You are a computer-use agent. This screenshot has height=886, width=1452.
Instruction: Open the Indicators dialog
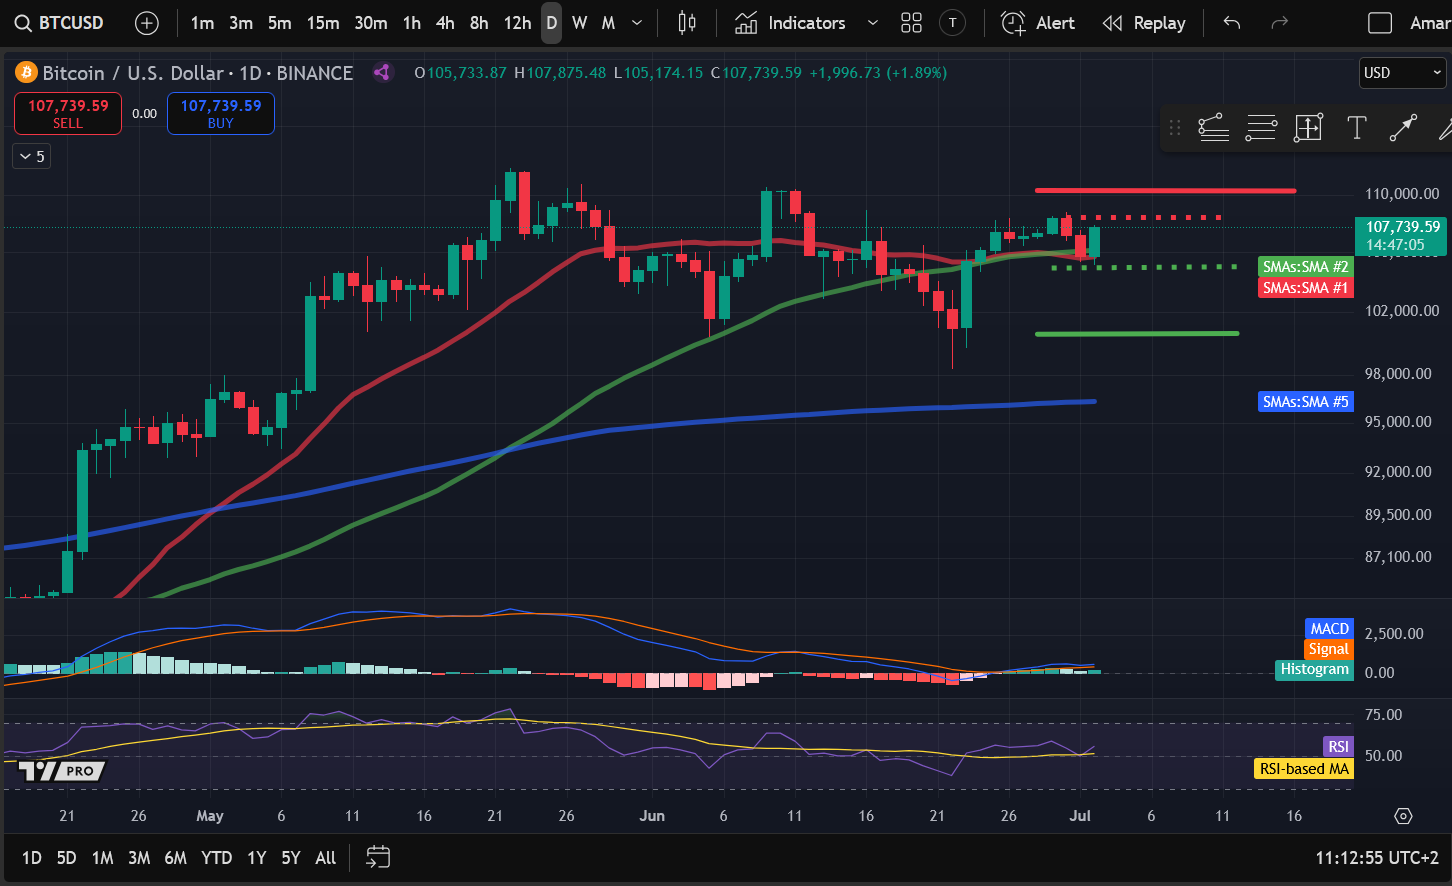click(790, 23)
